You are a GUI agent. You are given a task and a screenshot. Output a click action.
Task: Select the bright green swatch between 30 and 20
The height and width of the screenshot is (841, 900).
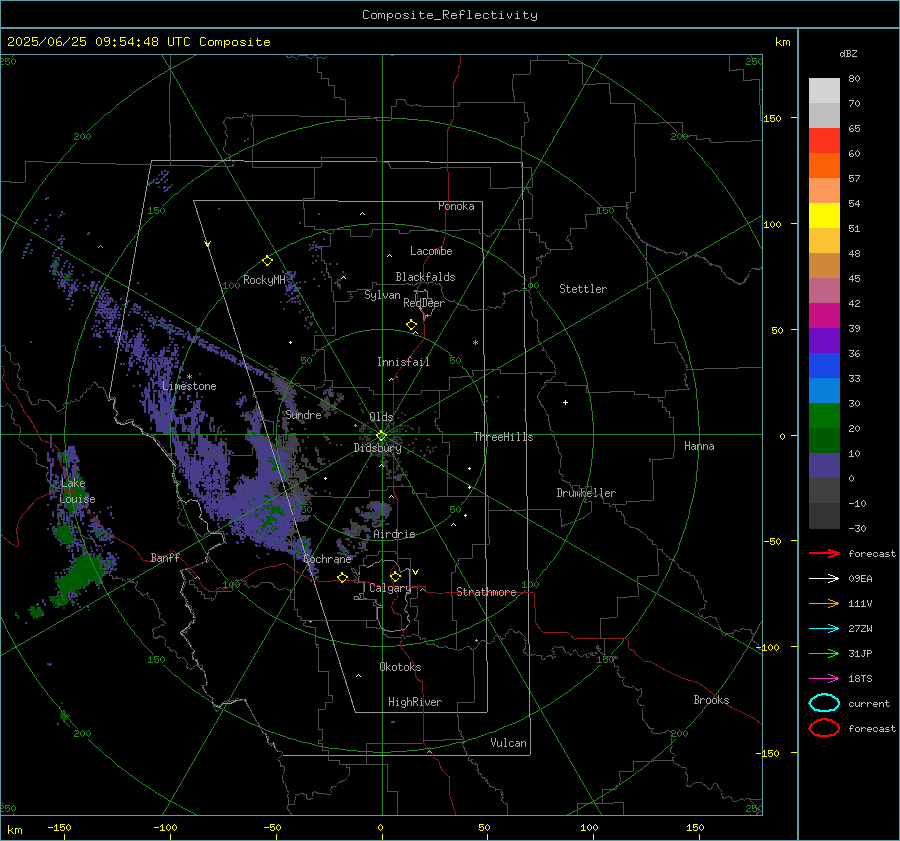(824, 415)
